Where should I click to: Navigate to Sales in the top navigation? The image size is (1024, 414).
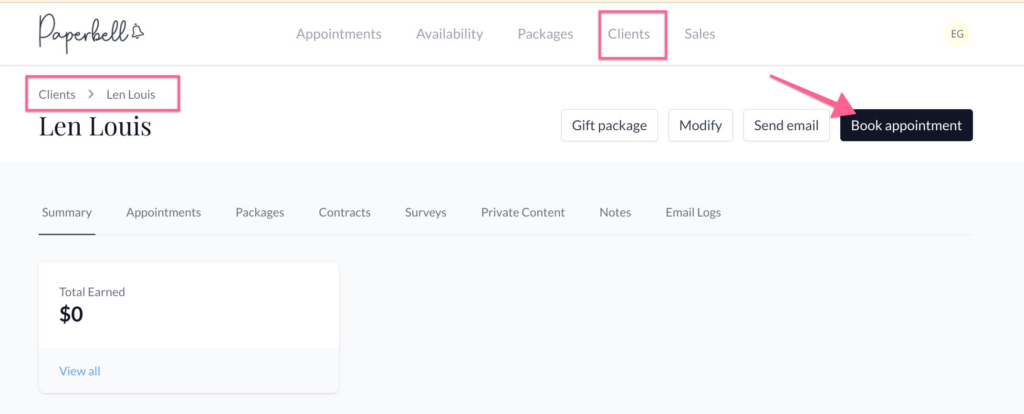(699, 34)
